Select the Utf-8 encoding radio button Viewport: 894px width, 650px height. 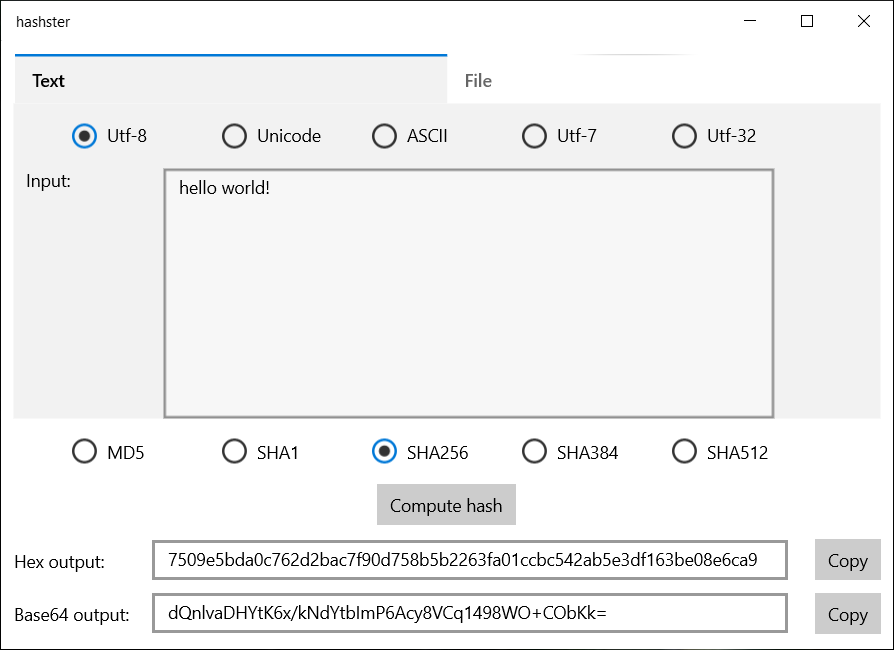[85, 136]
